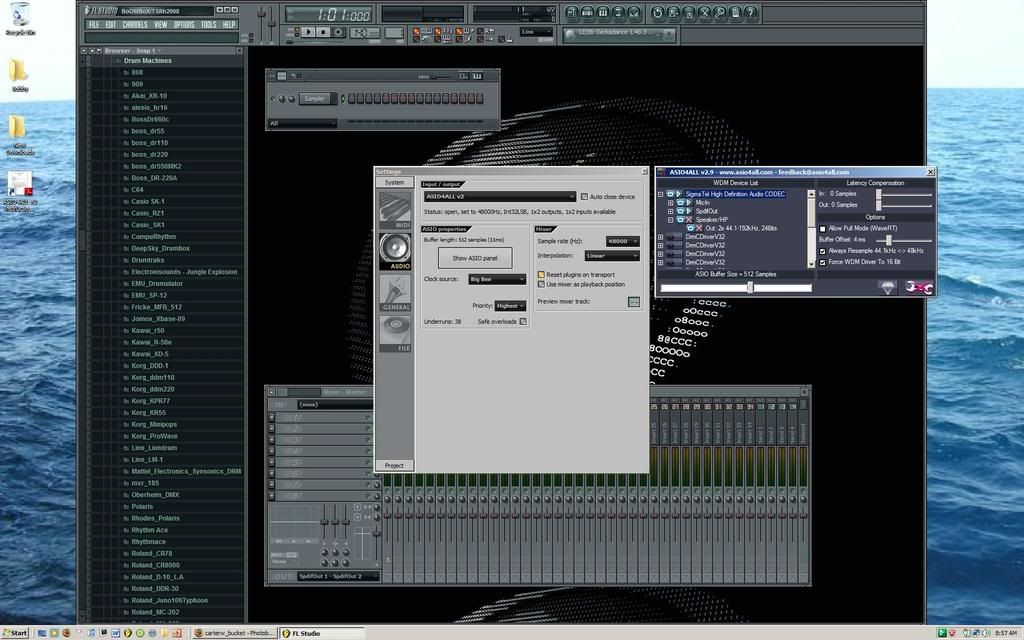Click the Record transport button

click(x=338, y=32)
